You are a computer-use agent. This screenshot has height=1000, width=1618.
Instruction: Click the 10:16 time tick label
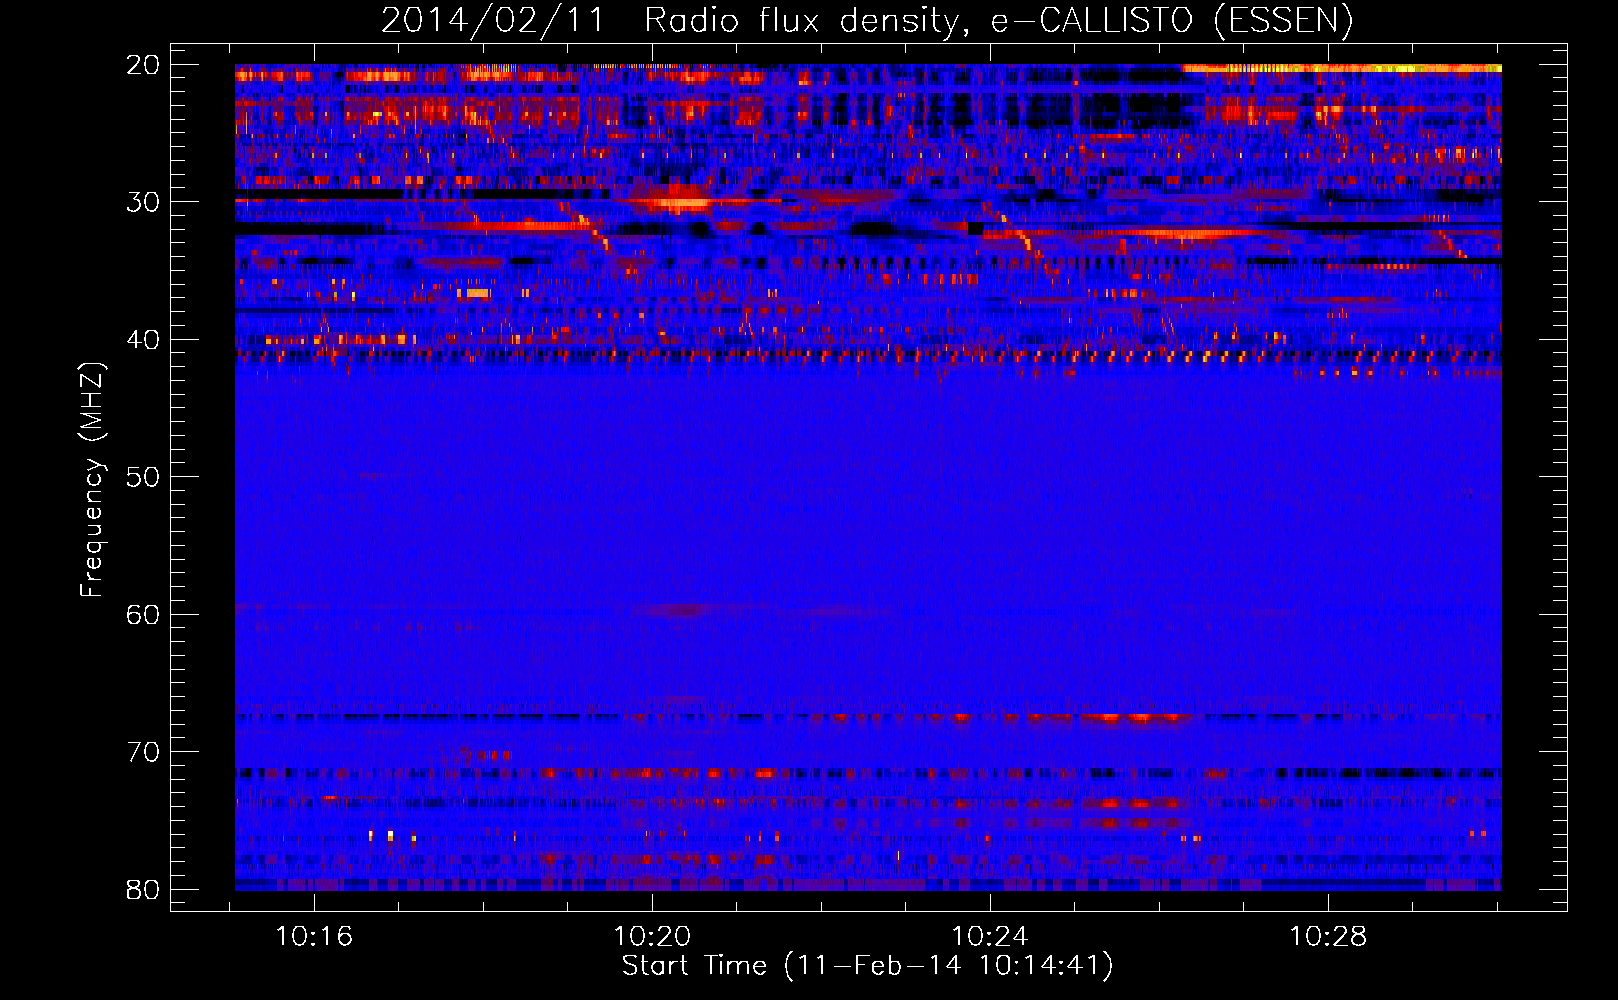click(x=314, y=937)
